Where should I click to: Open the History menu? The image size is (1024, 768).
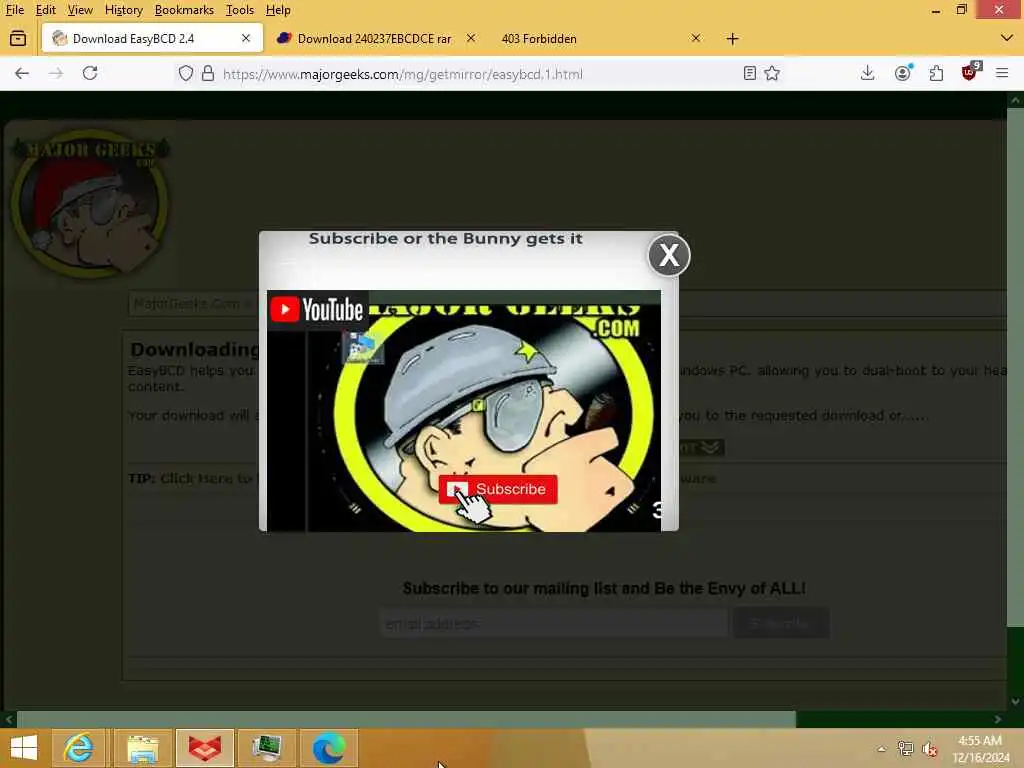point(123,10)
